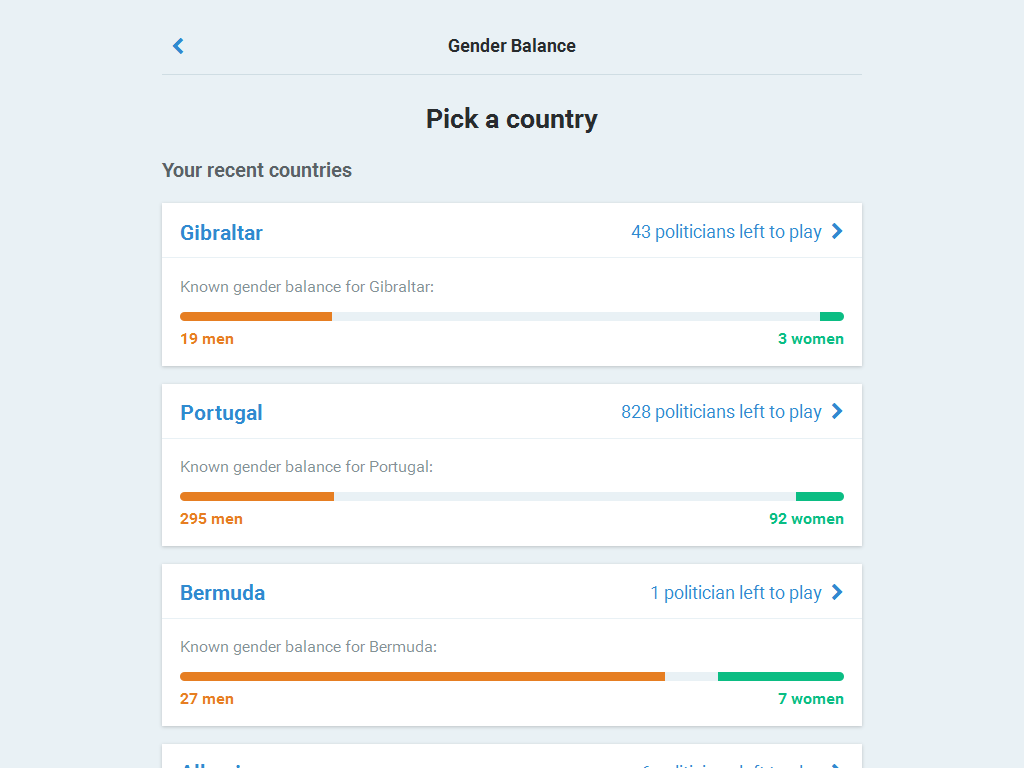The width and height of the screenshot is (1024, 768).
Task: Click the '19 men' label
Action: tap(207, 339)
